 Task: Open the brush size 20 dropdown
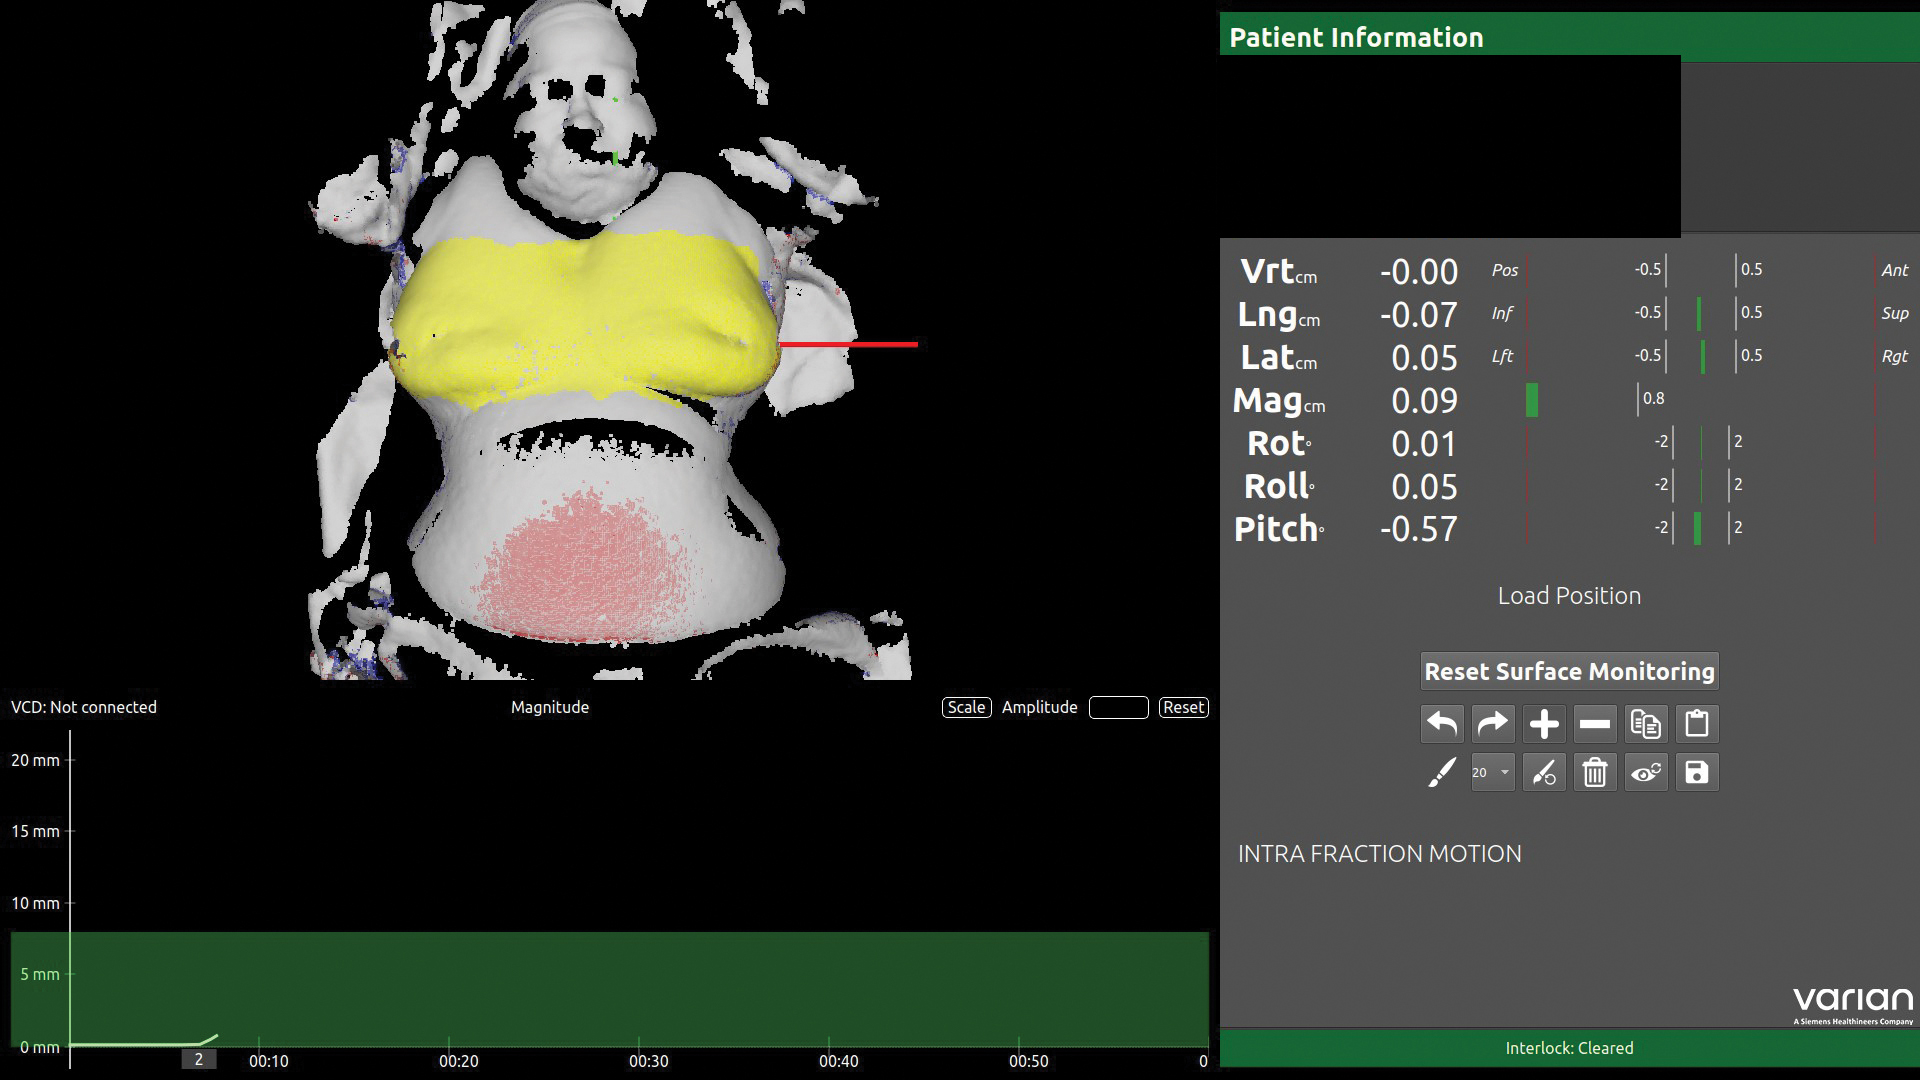click(x=1492, y=771)
